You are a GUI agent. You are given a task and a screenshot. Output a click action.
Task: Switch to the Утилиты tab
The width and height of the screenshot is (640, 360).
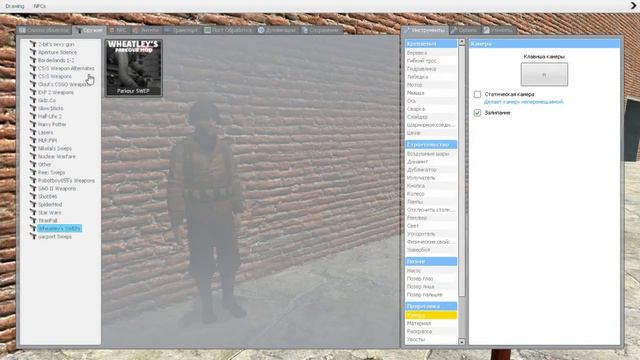(498, 30)
